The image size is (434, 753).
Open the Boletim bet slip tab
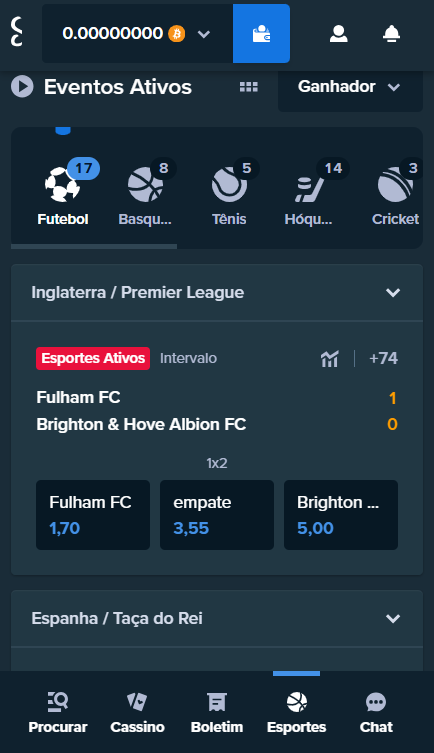pos(217,713)
